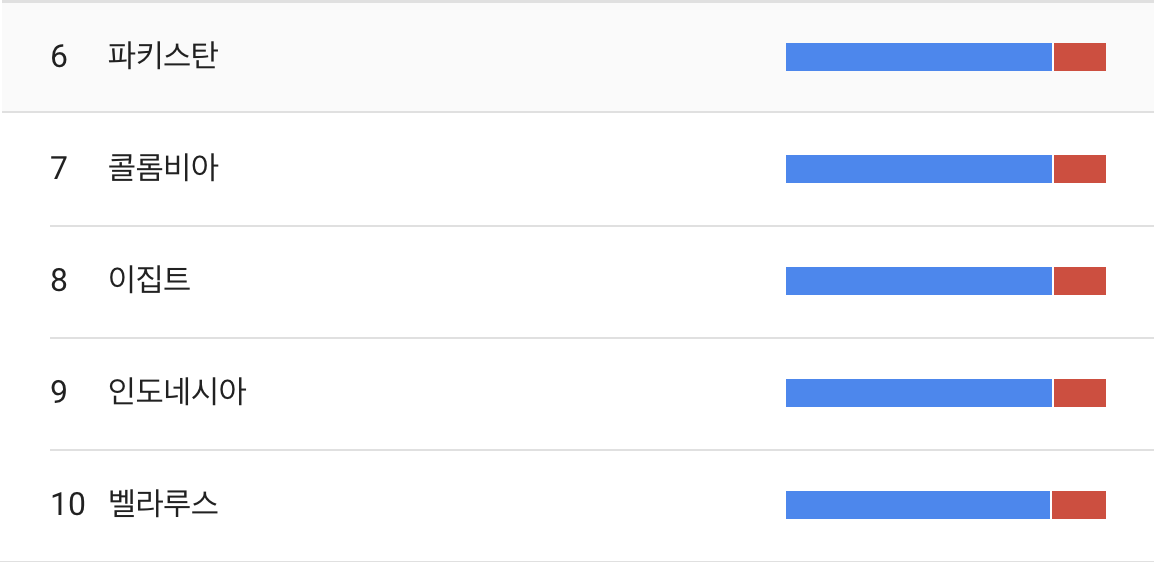1154x562 pixels.
Task: Click rank number 6
Action: (x=59, y=57)
